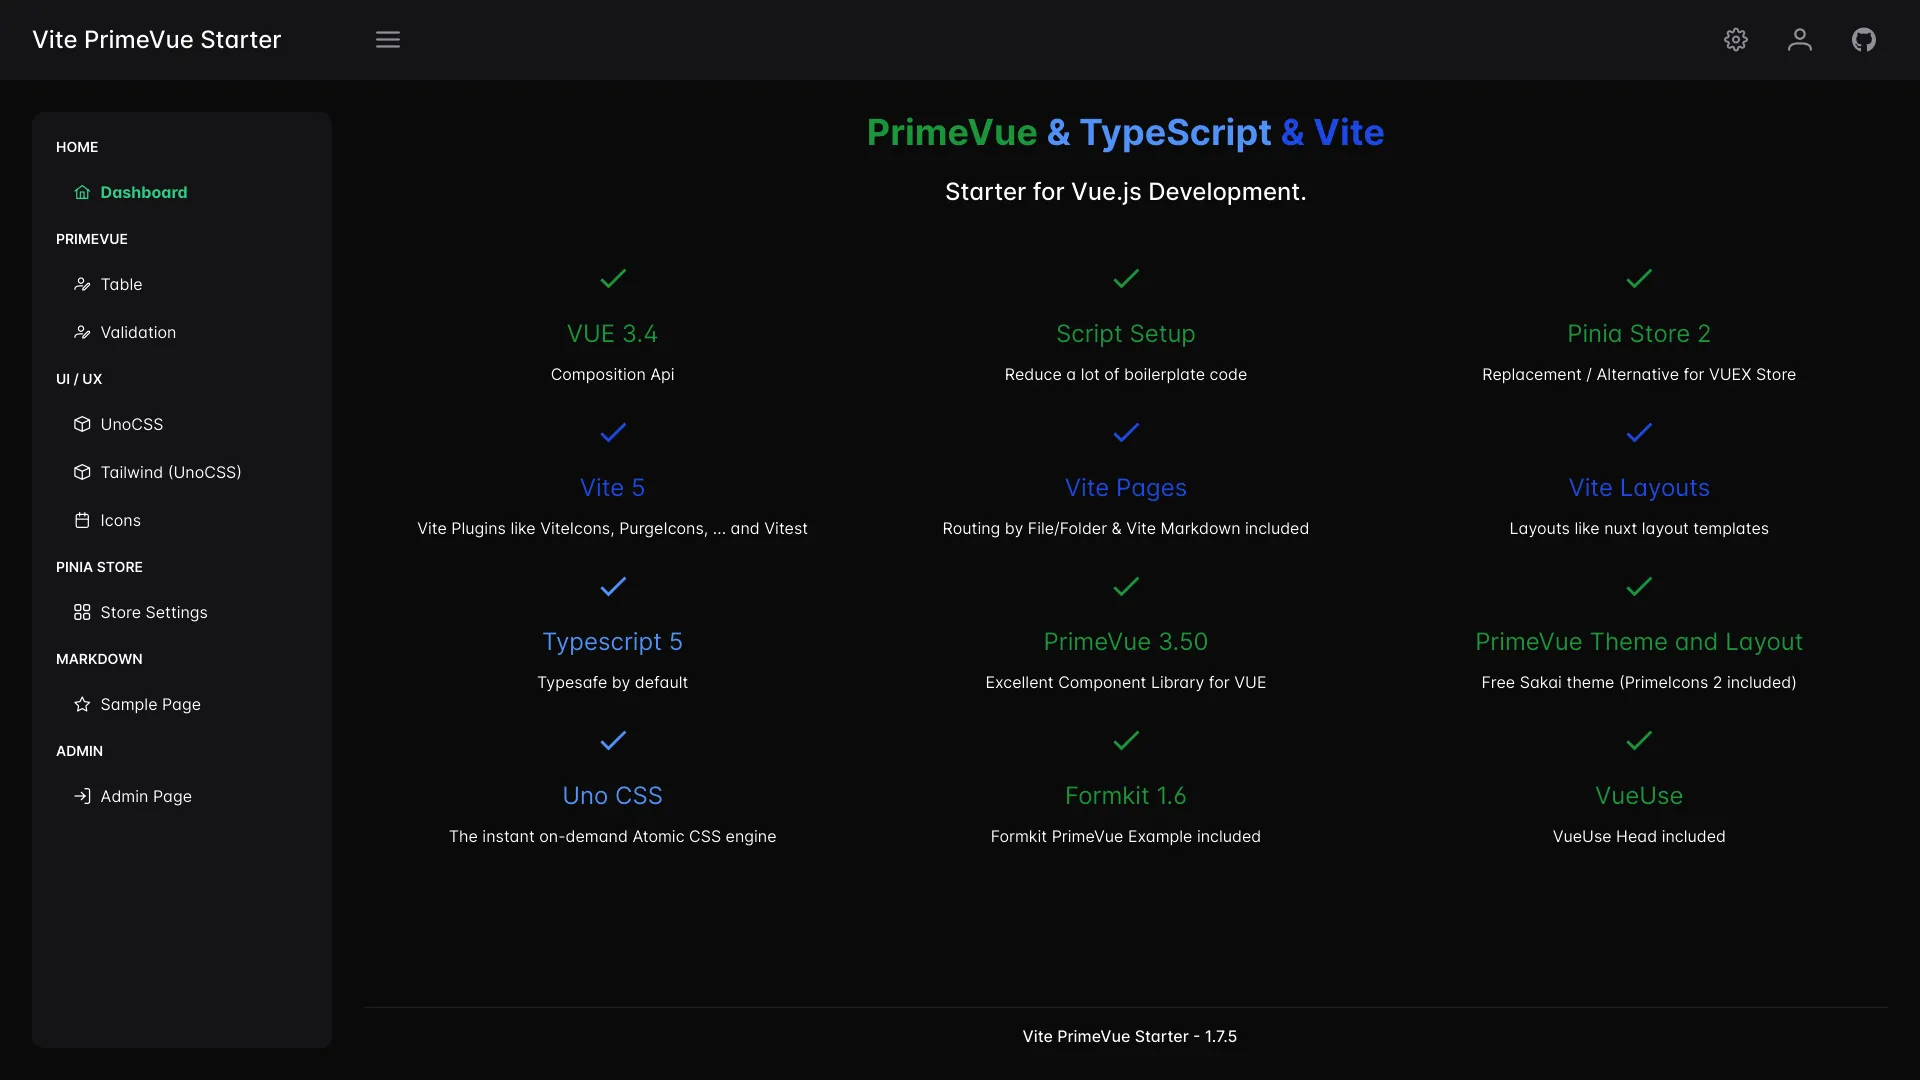Go to the Admin Page
Screen dimensions: 1920x1080
[182, 797]
